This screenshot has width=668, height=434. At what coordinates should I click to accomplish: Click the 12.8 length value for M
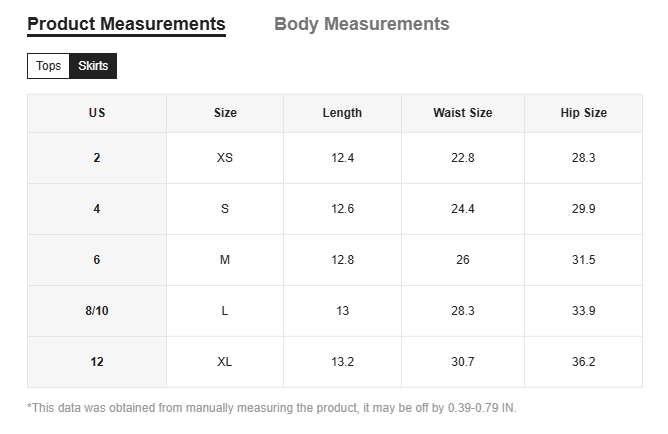point(342,260)
